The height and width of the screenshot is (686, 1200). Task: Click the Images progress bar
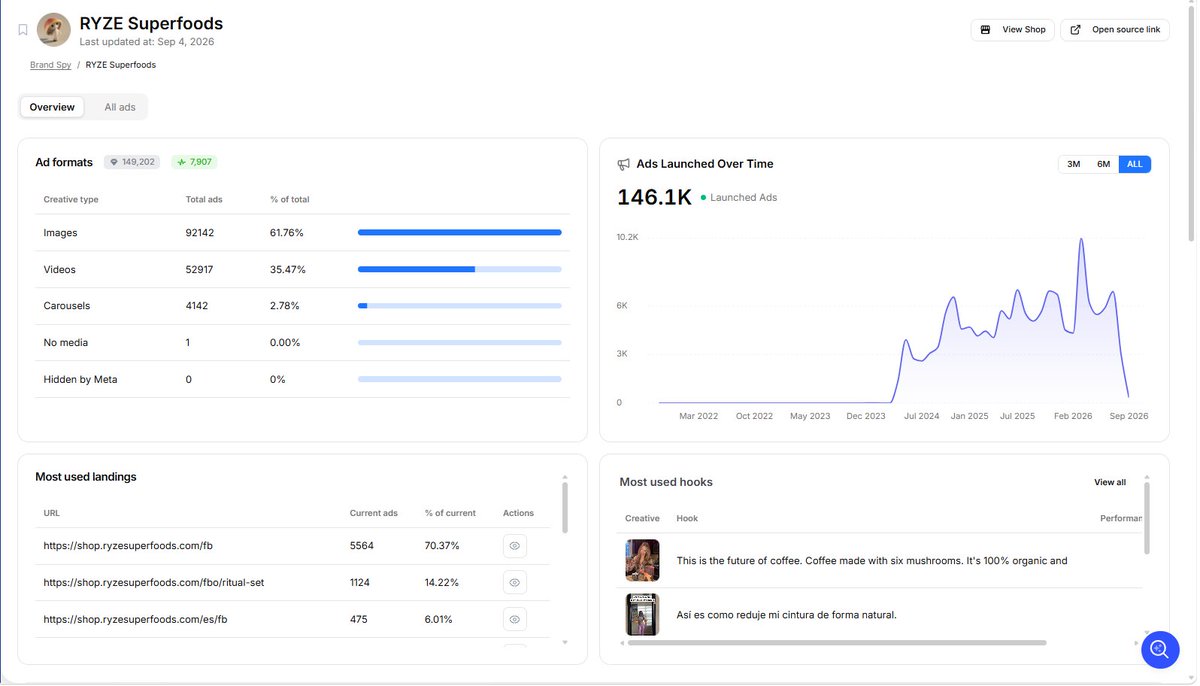pos(460,233)
